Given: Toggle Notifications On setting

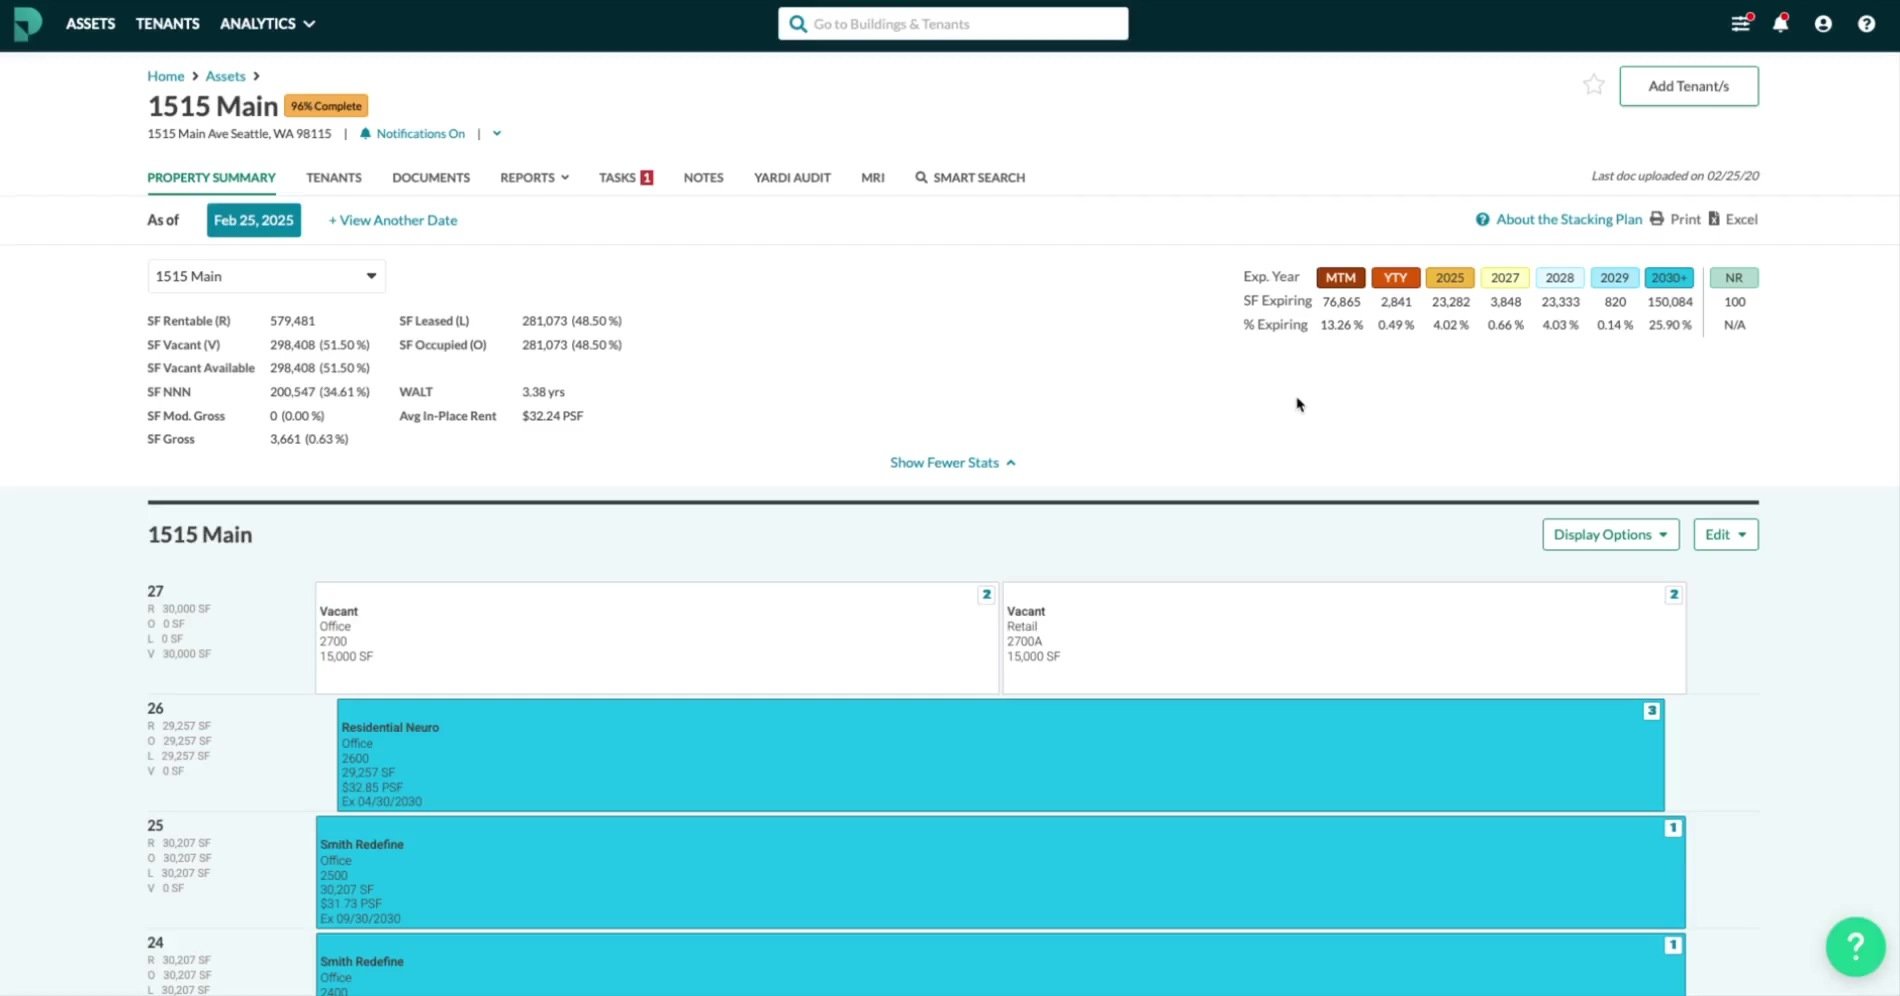Looking at the screenshot, I should [x=412, y=134].
